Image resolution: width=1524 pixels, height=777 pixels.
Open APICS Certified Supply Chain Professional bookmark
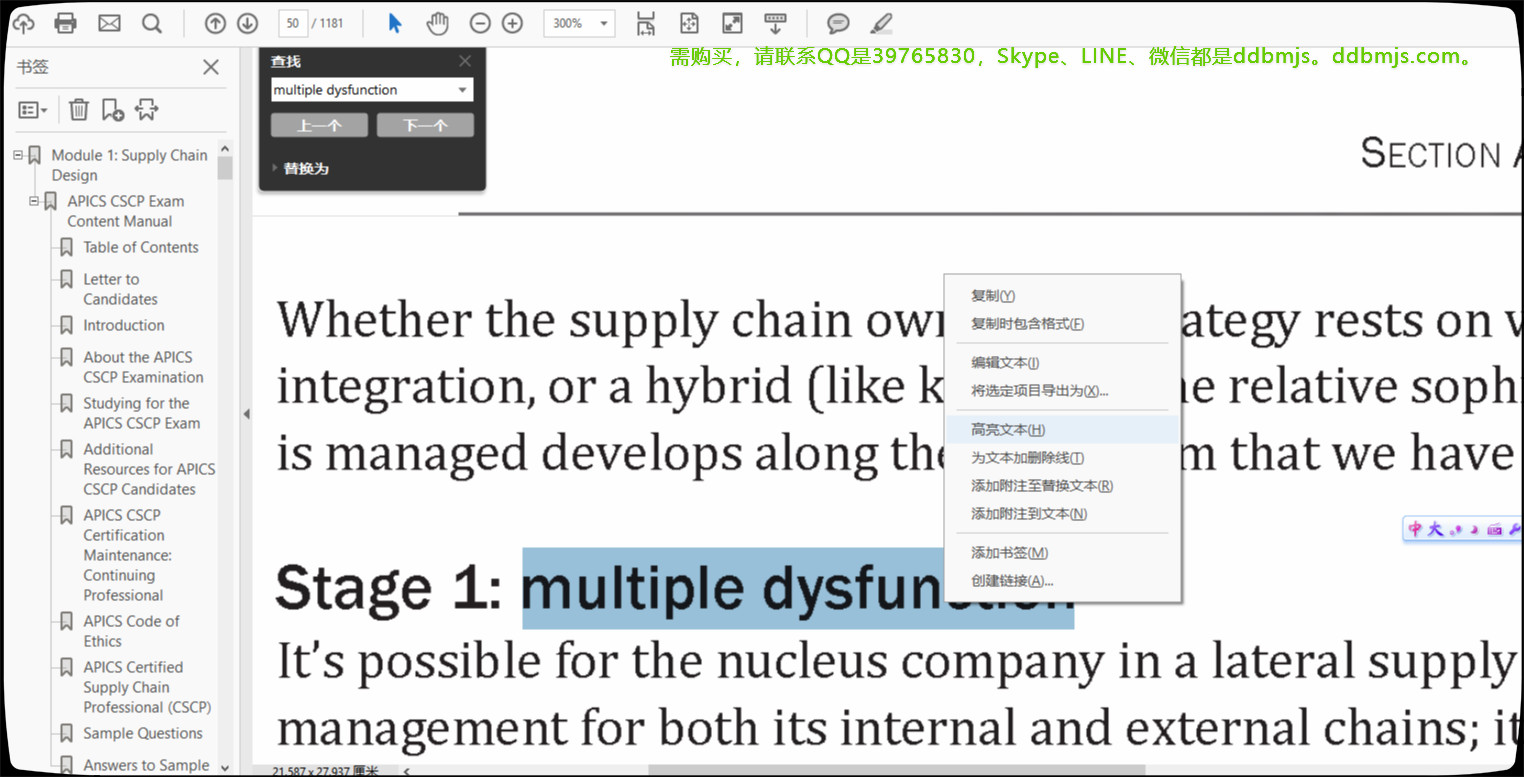click(x=147, y=687)
